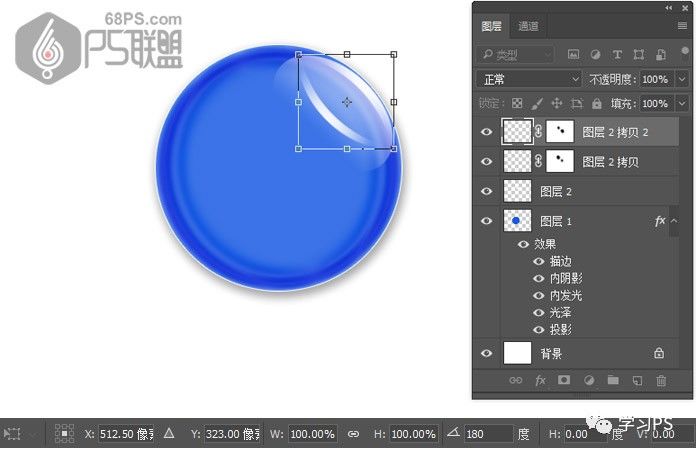Click the text layer filter icon
Image resolution: width=696 pixels, height=455 pixels.
(x=617, y=54)
